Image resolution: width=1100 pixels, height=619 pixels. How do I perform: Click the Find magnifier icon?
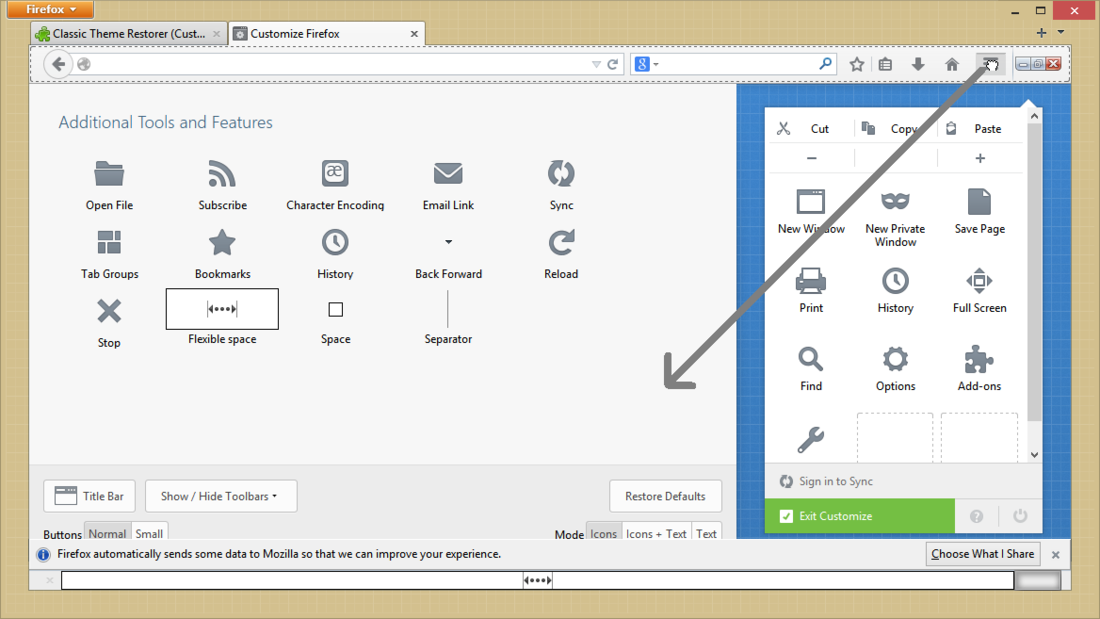tap(810, 359)
